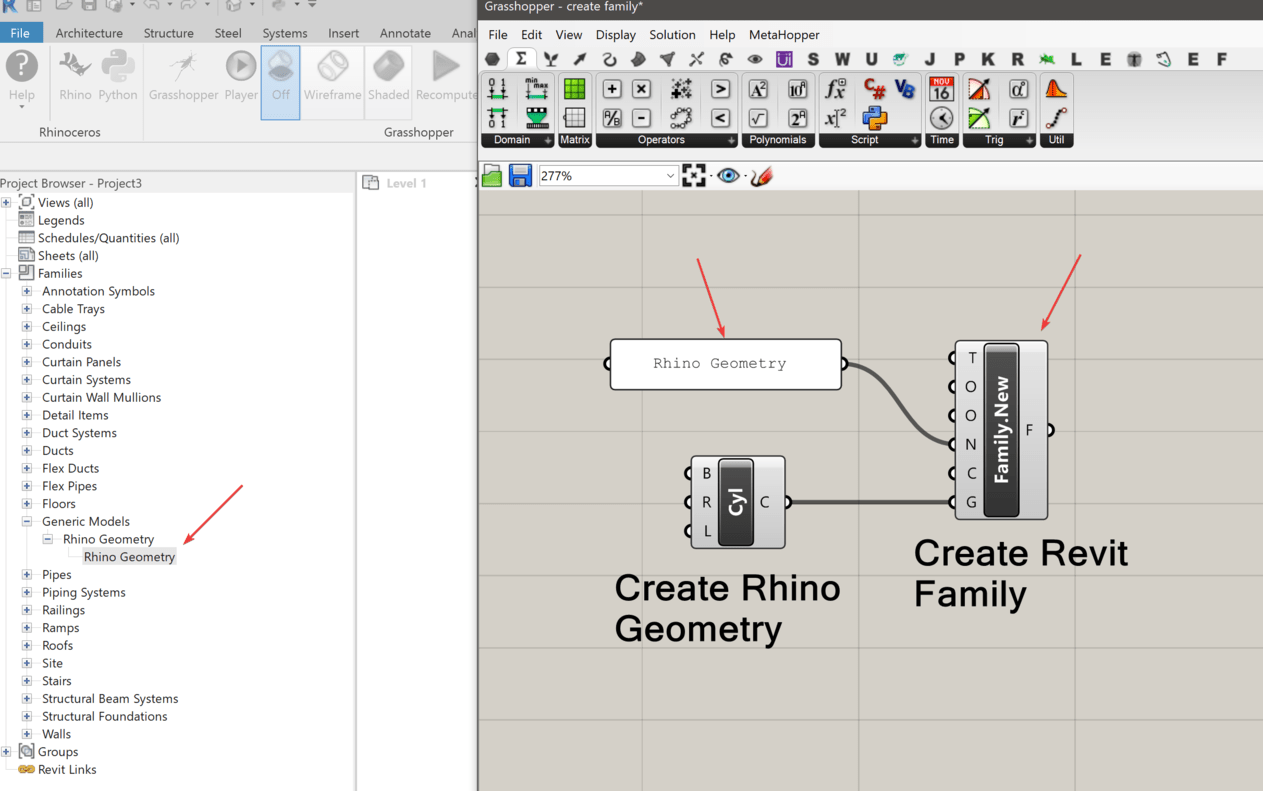Select the C# script component icon
This screenshot has width=1263, height=791.
(875, 89)
